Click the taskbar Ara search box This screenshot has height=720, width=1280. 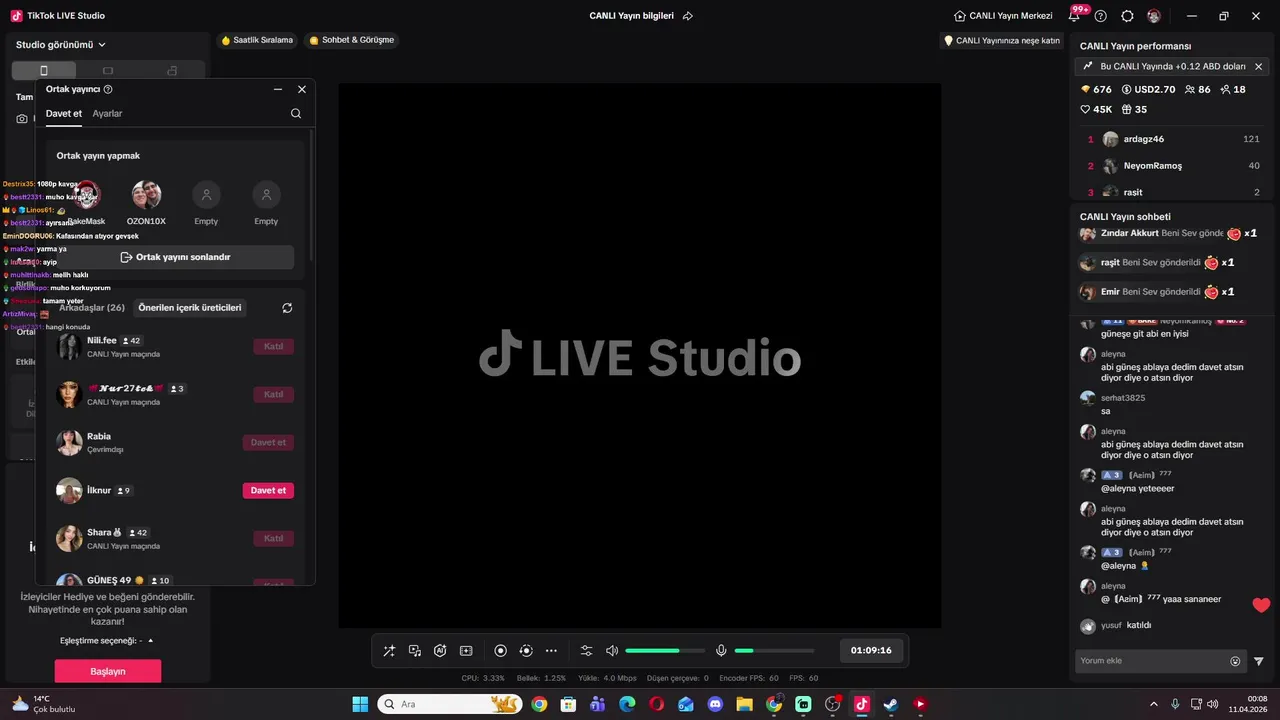click(449, 704)
